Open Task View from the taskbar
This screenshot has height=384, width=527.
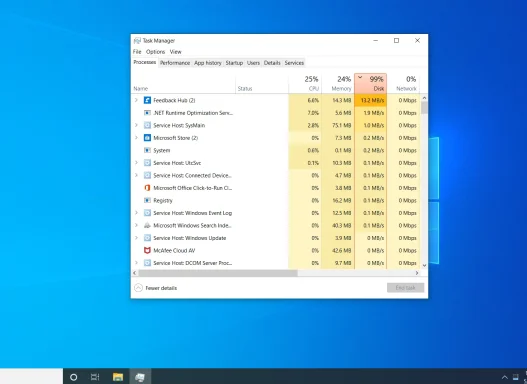coord(95,377)
